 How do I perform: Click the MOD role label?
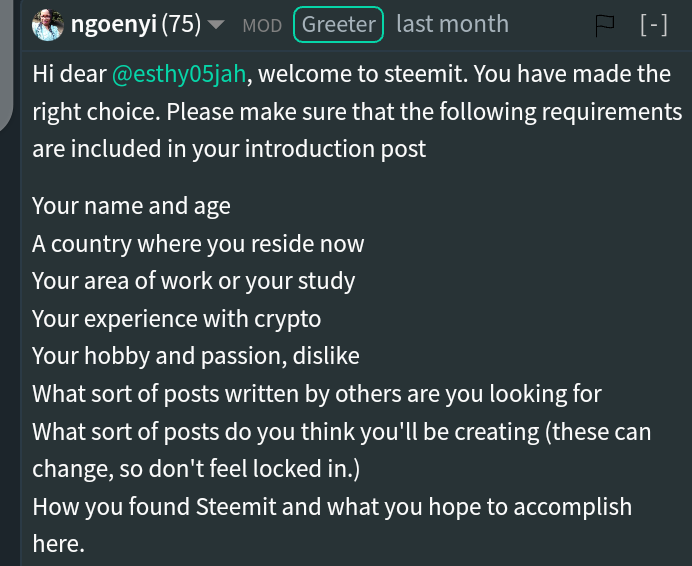[262, 26]
